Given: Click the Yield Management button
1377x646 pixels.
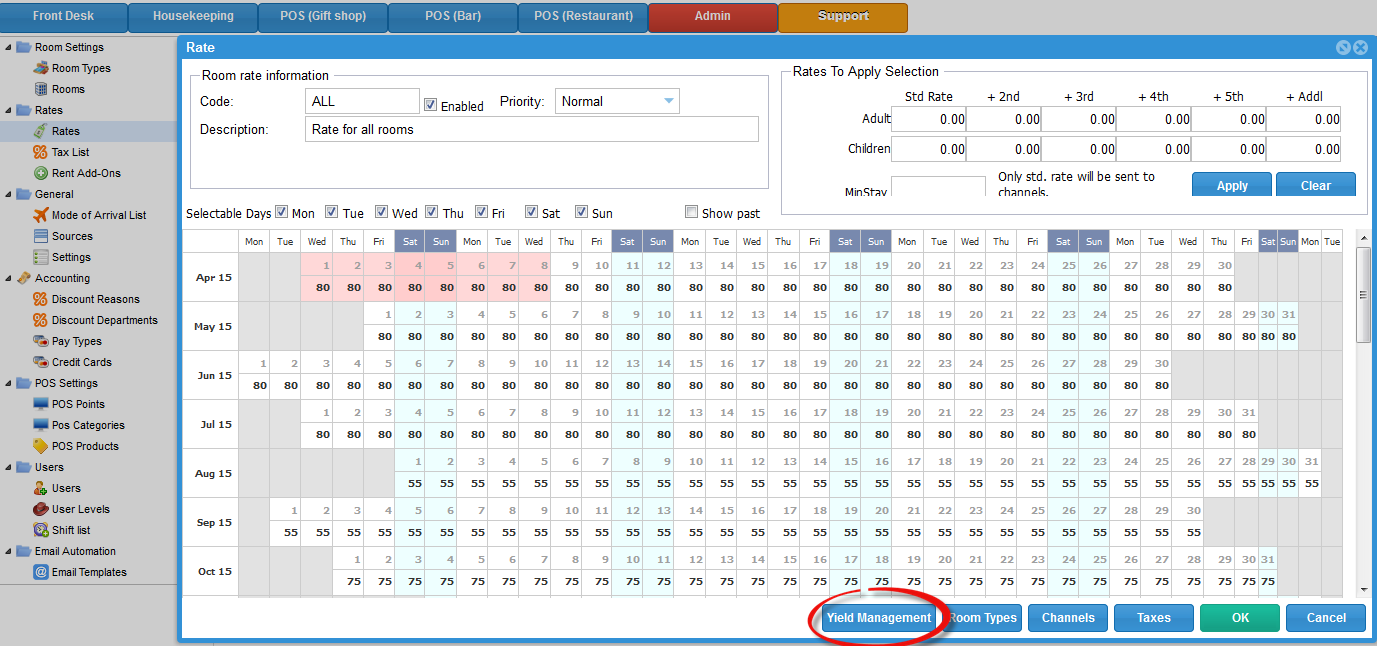Looking at the screenshot, I should [878, 618].
